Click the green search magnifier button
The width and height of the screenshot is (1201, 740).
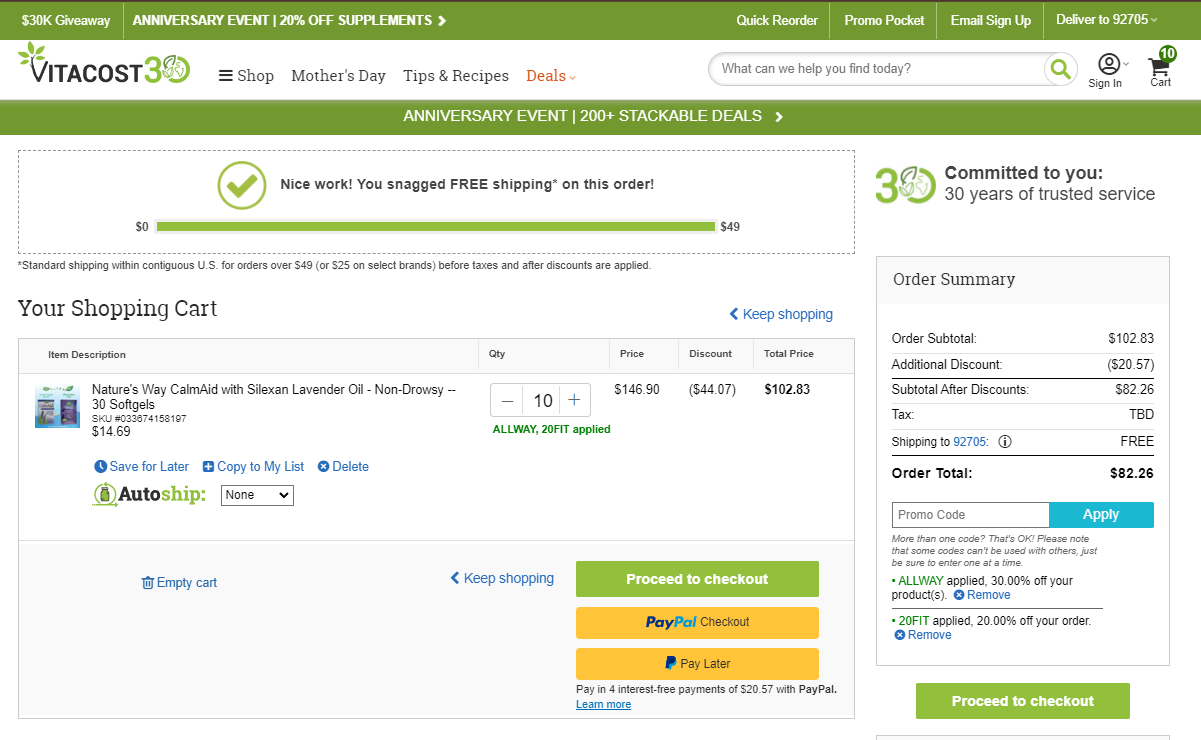click(1060, 69)
